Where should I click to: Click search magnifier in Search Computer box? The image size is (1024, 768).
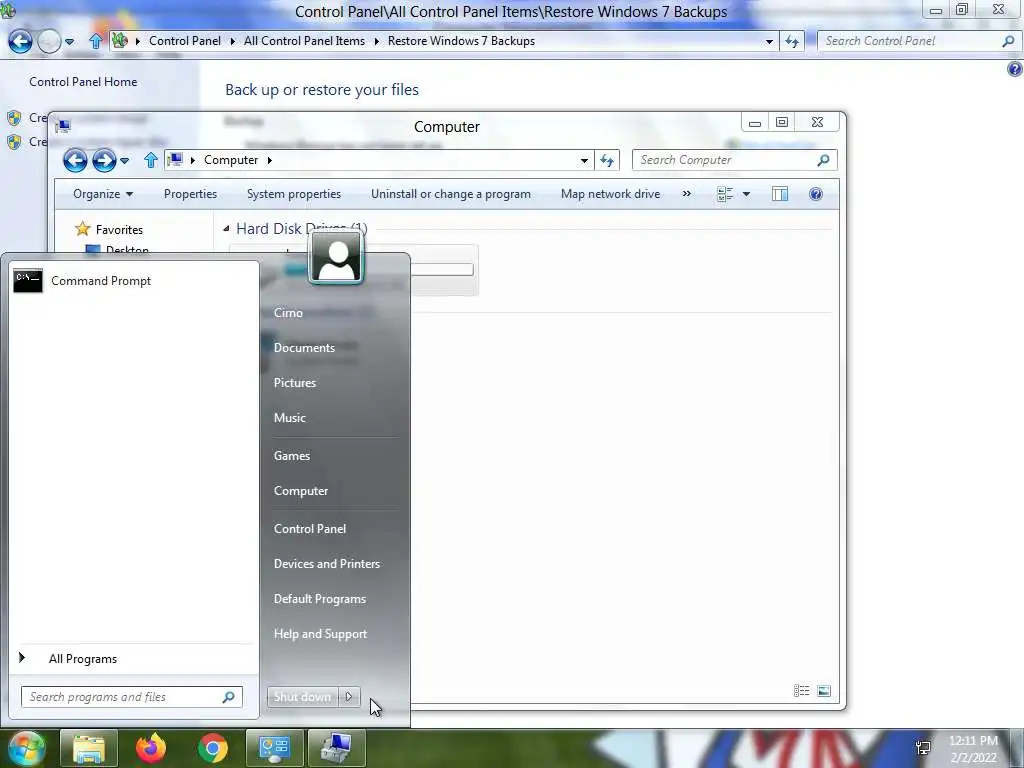(824, 160)
